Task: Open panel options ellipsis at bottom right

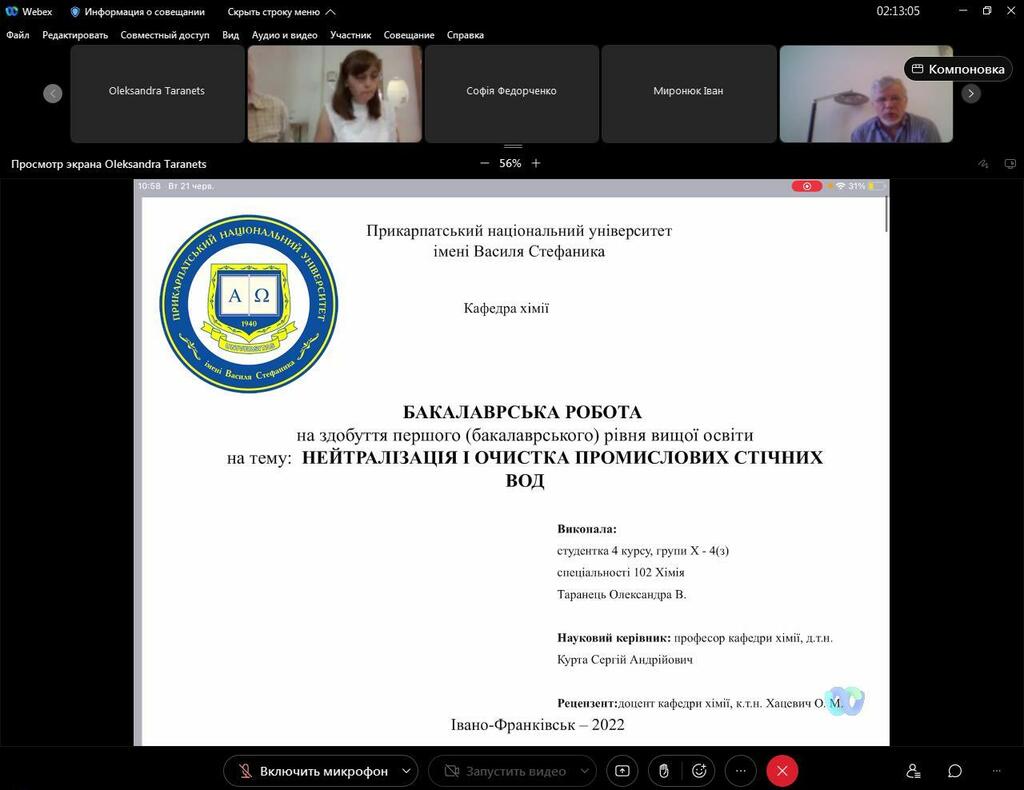Action: click(x=997, y=771)
